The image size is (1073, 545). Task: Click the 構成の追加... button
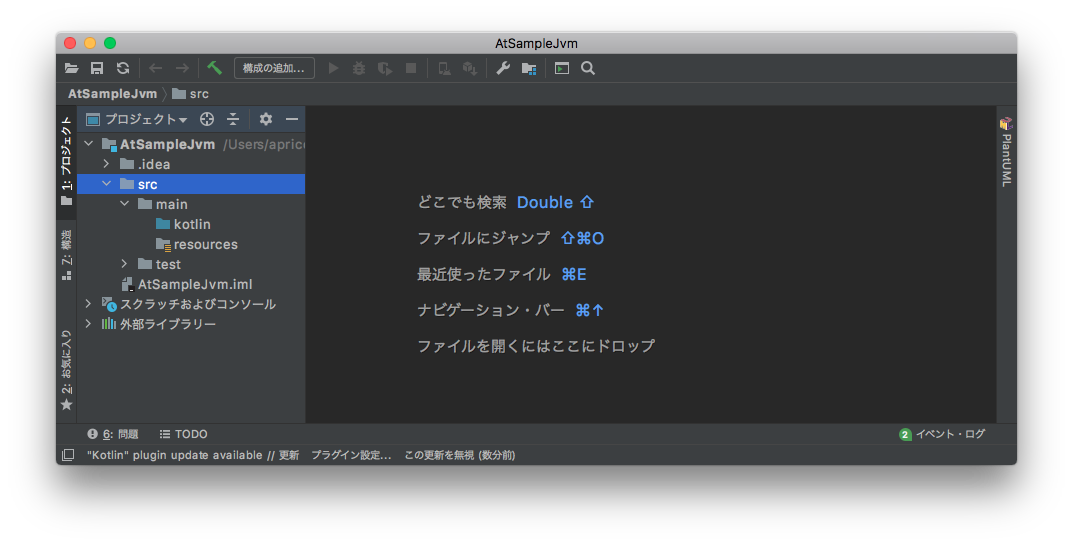(x=274, y=68)
